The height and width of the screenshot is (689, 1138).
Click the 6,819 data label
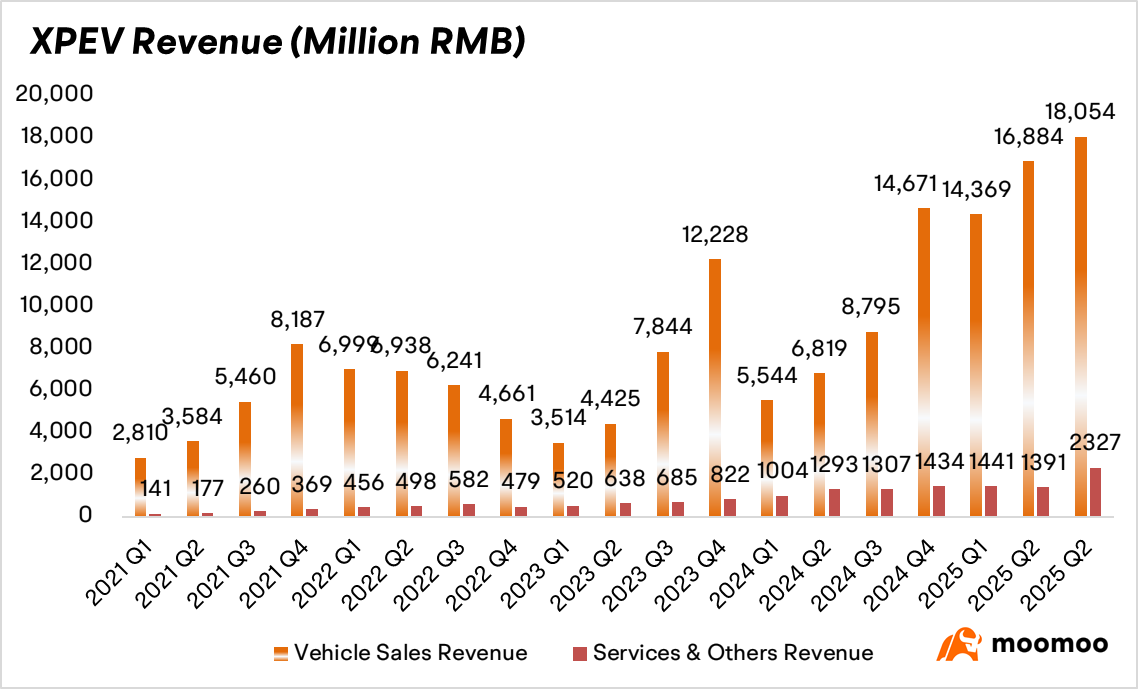coord(819,348)
